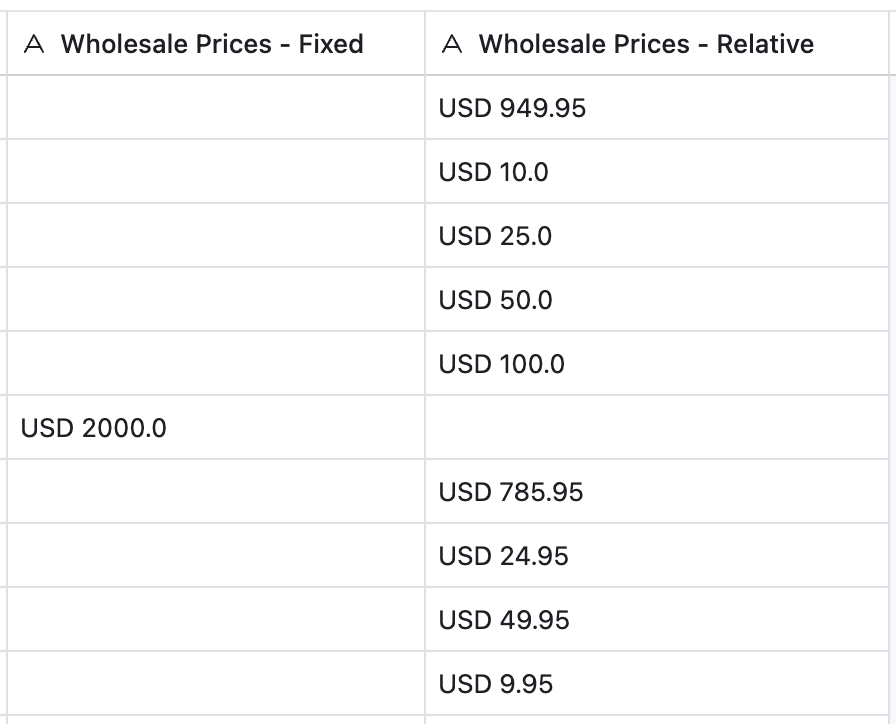Click the USD 24.95 cell
The image size is (896, 724).
[x=504, y=556]
